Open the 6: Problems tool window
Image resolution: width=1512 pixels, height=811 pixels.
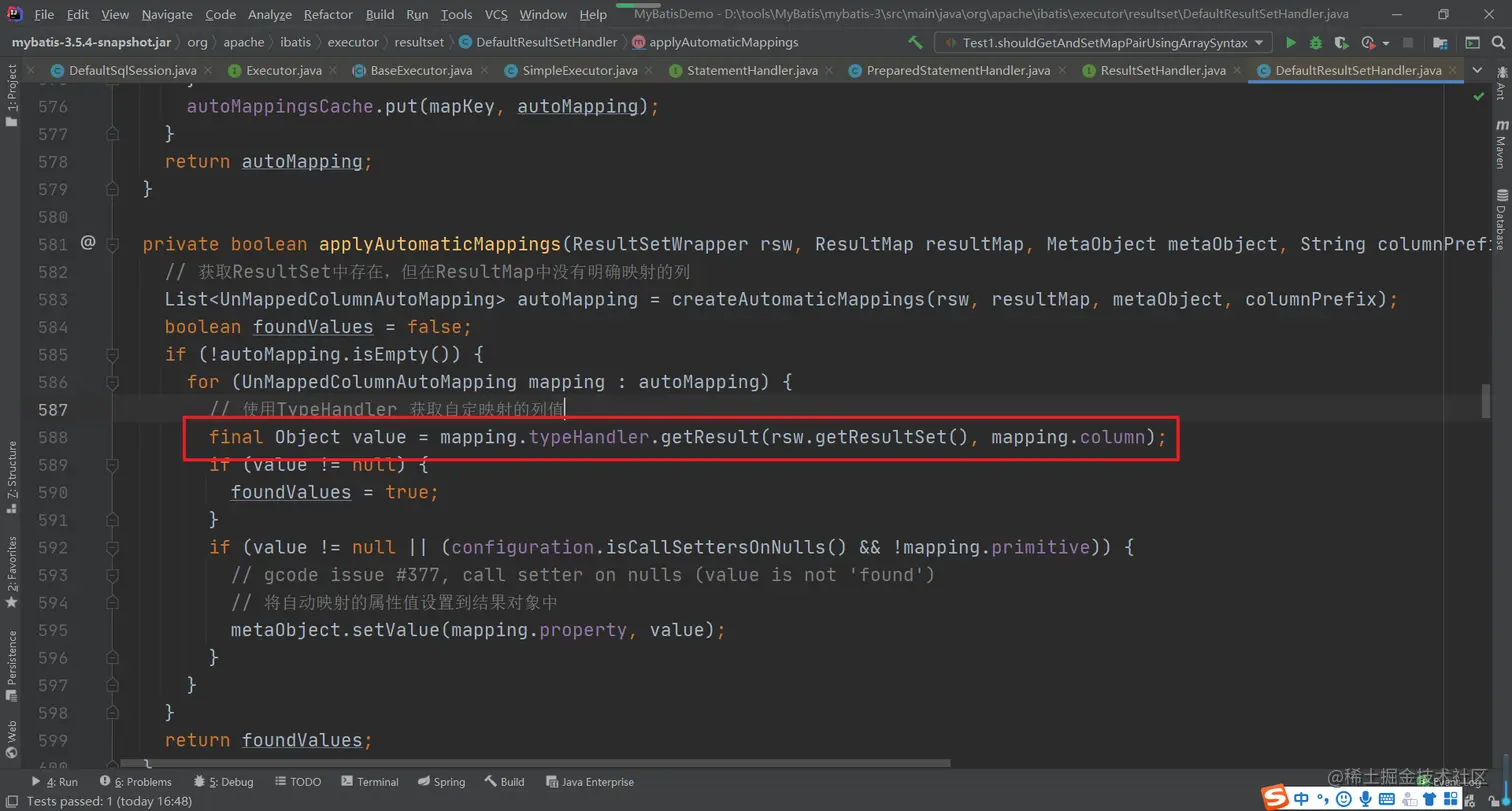coord(135,782)
